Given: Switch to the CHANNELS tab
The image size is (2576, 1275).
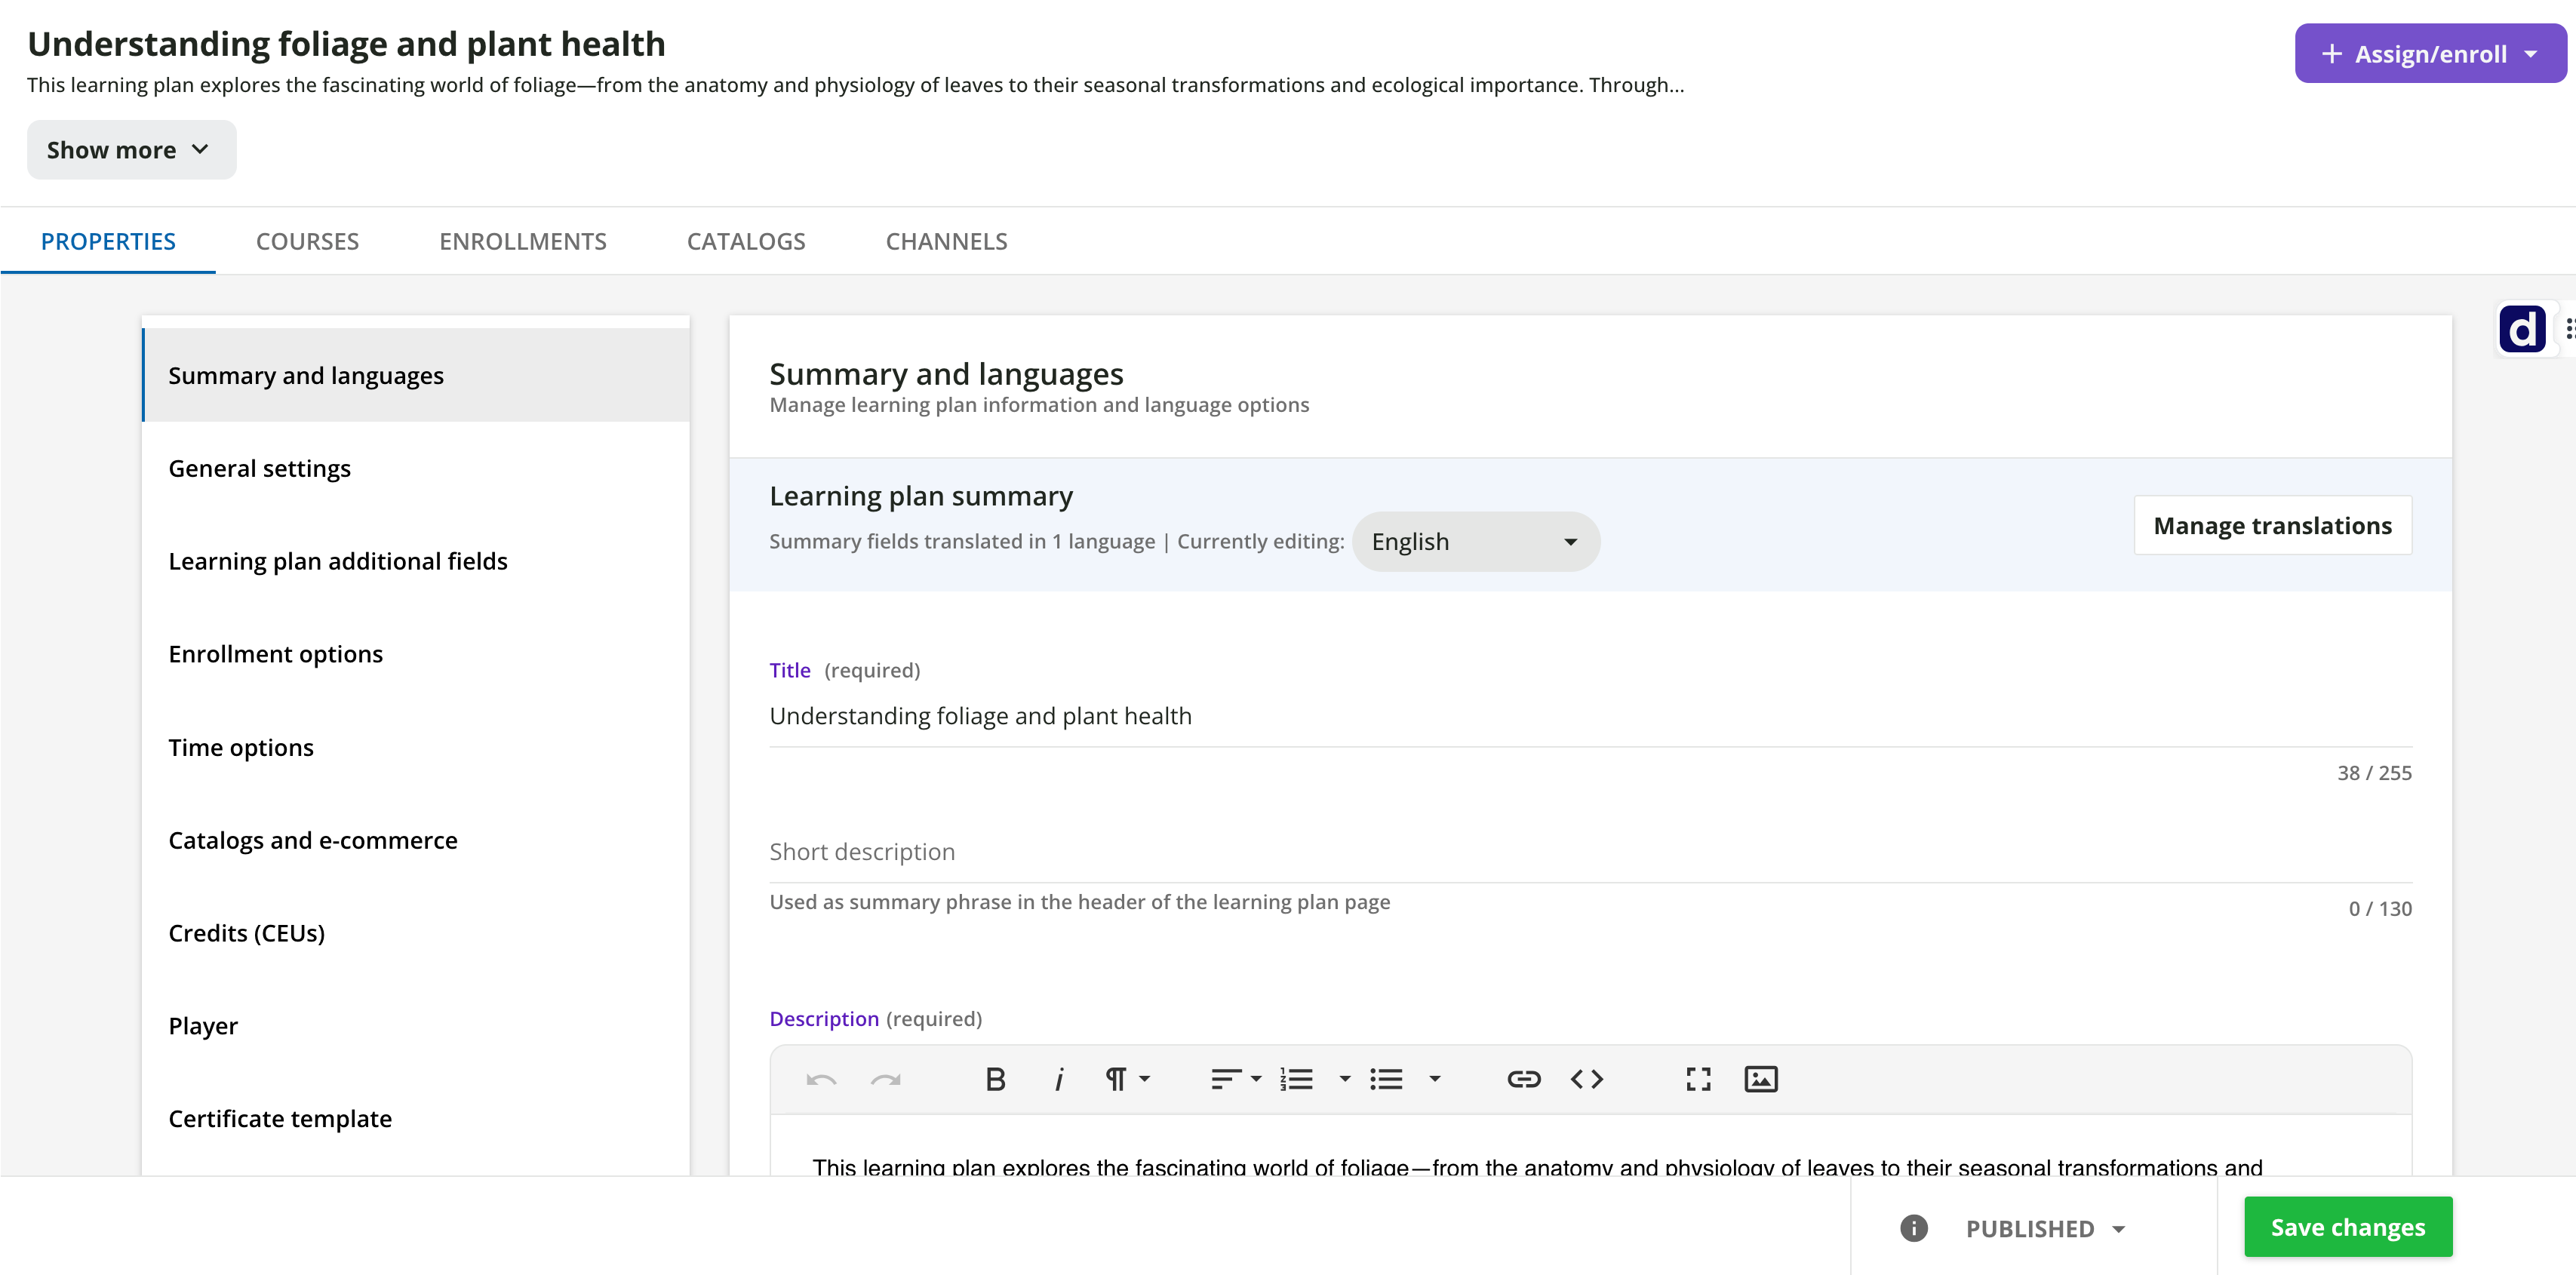Looking at the screenshot, I should tap(946, 241).
